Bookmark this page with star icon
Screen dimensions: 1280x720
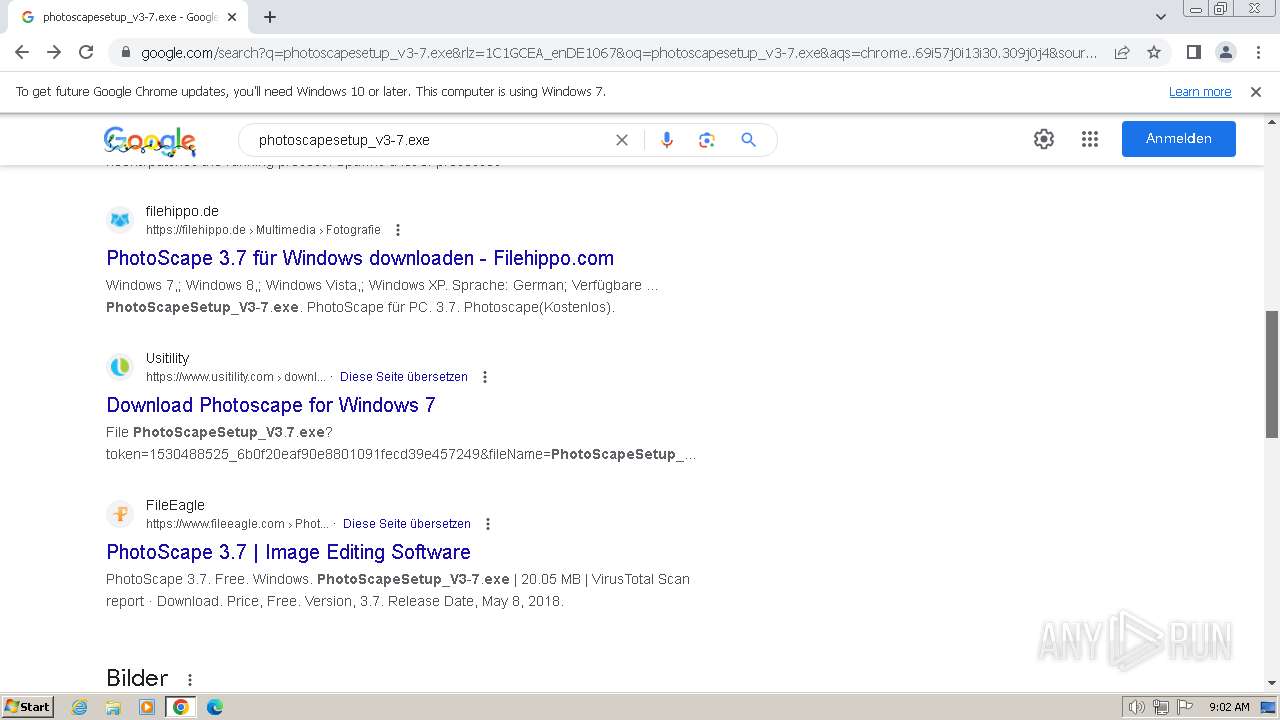click(1154, 52)
